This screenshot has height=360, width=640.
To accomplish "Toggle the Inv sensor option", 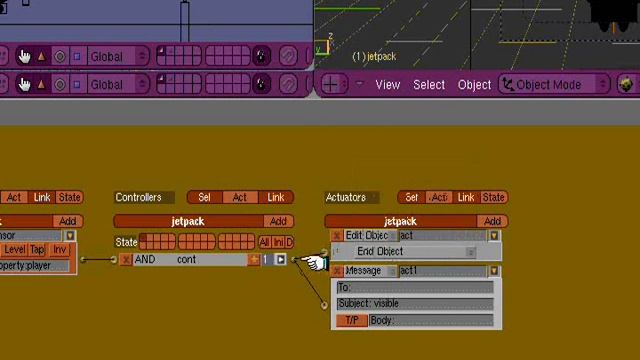I will 60,249.
